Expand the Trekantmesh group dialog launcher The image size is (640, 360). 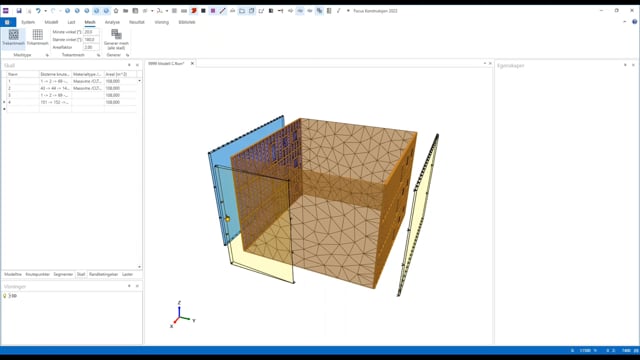[98, 55]
